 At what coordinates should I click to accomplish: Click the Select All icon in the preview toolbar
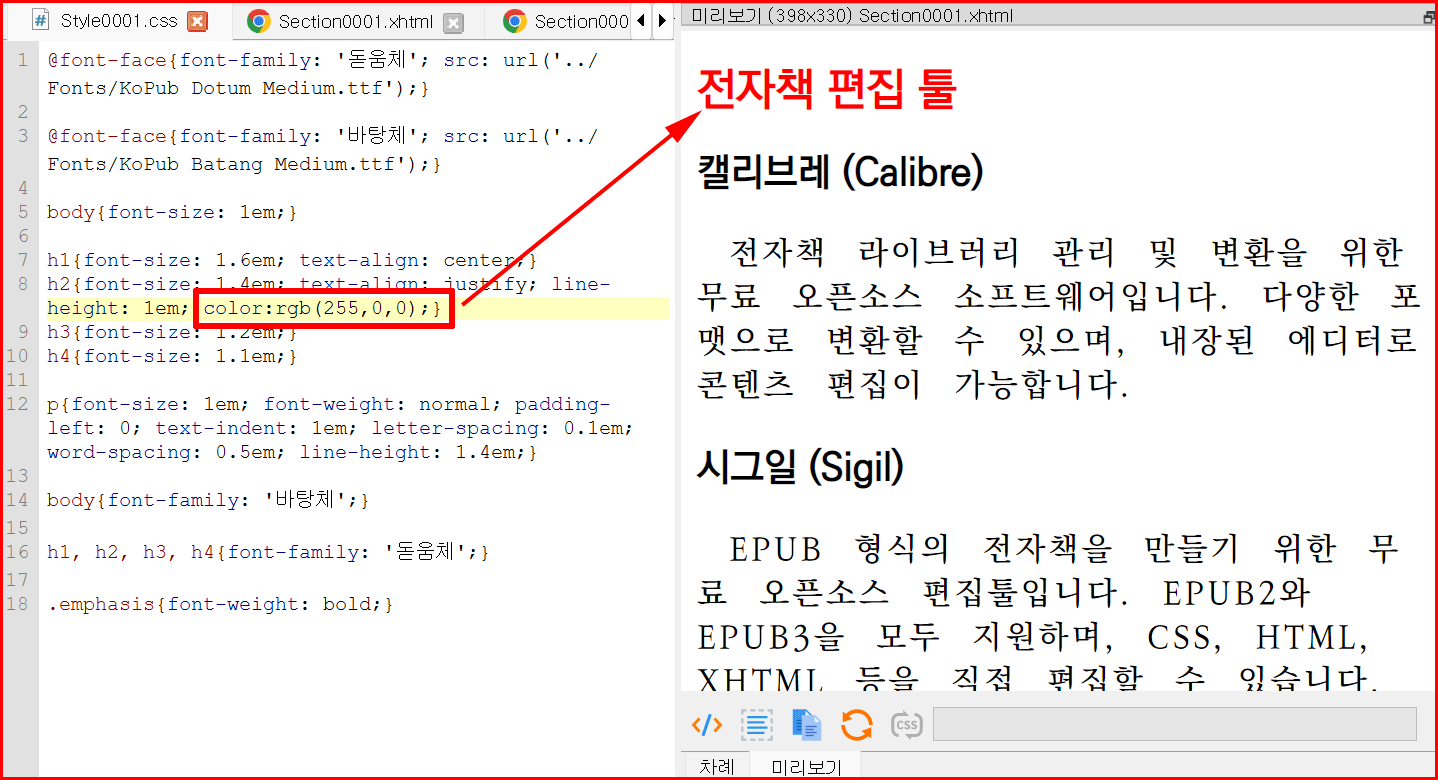tap(757, 724)
